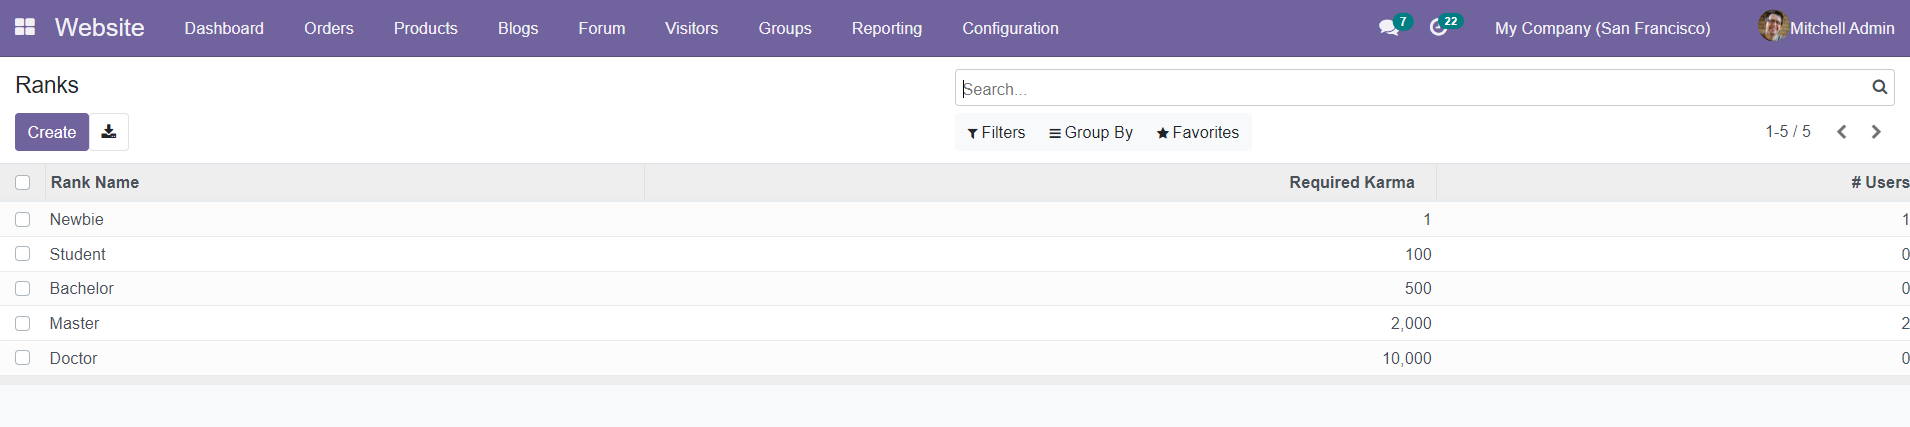Open the Groups menu
Screen dimensions: 1910x427
pyautogui.click(x=785, y=28)
